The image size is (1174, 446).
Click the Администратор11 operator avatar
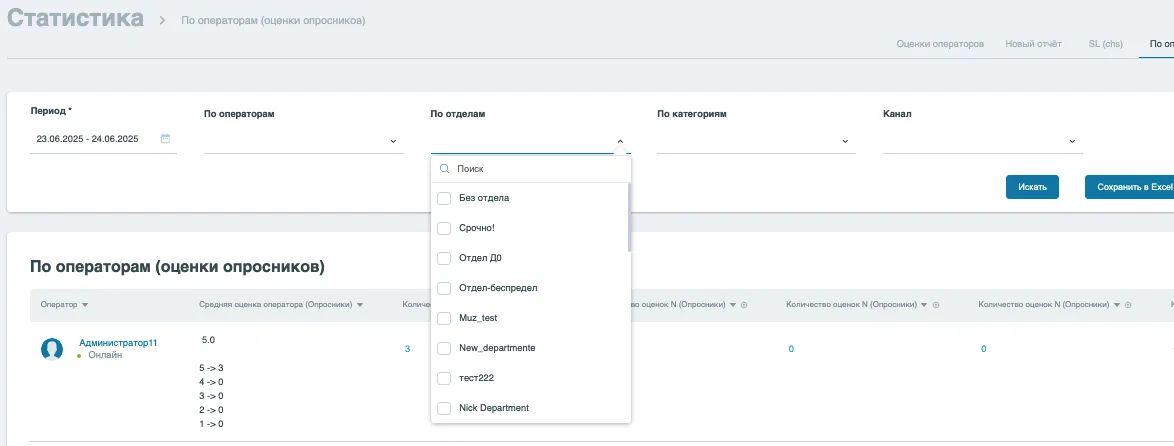tap(52, 349)
